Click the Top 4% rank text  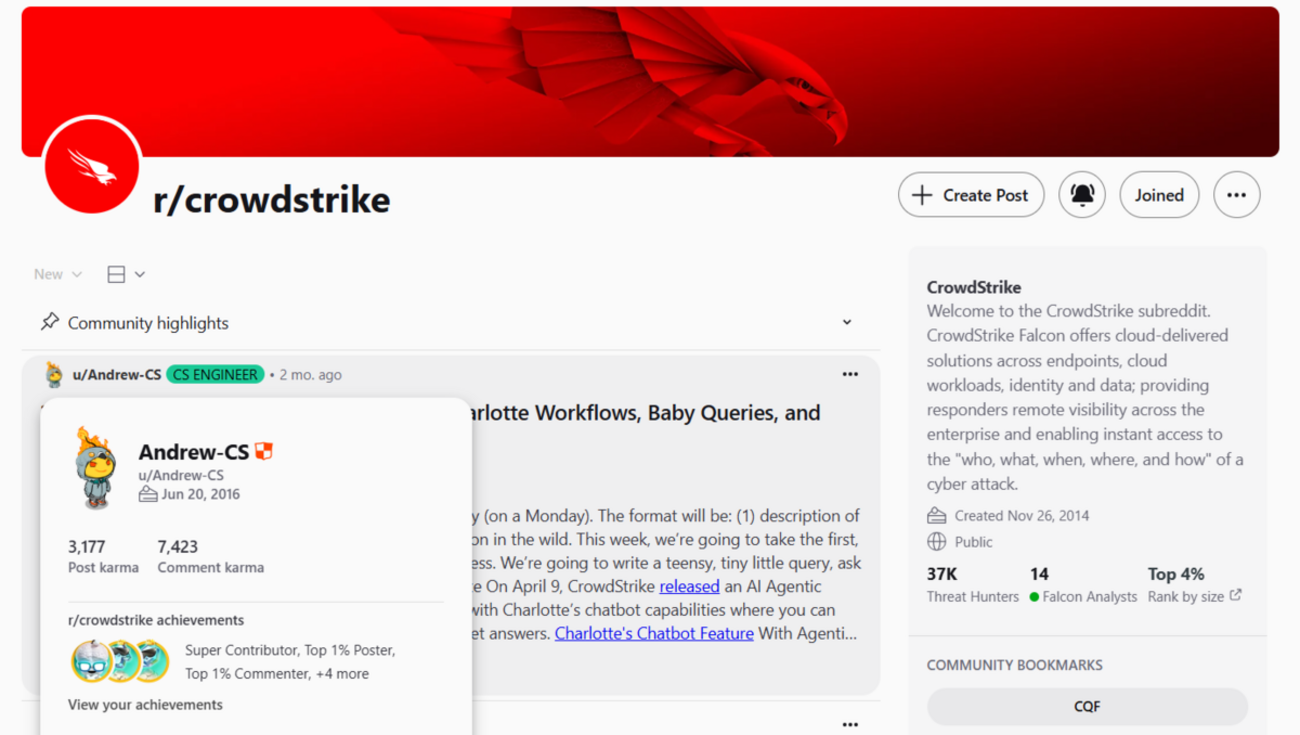(x=1176, y=574)
